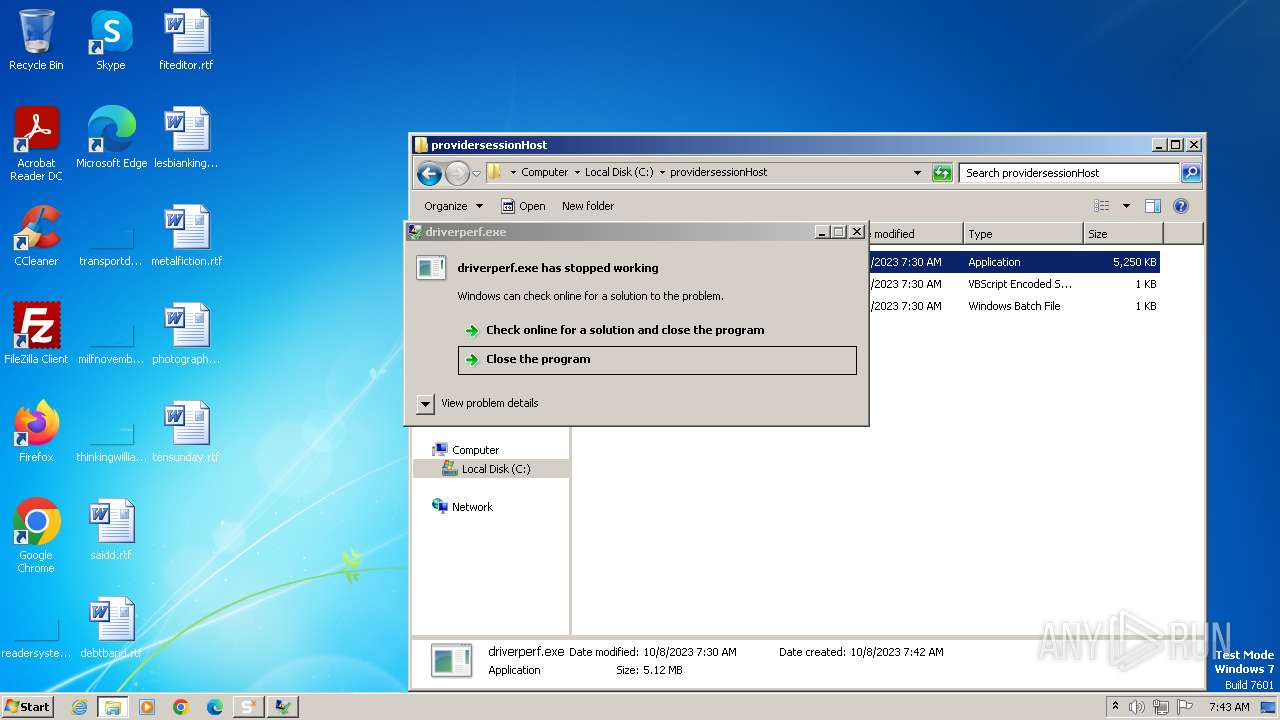Image resolution: width=1280 pixels, height=720 pixels.
Task: Close the driverperf.exe error dialog
Action: [857, 232]
